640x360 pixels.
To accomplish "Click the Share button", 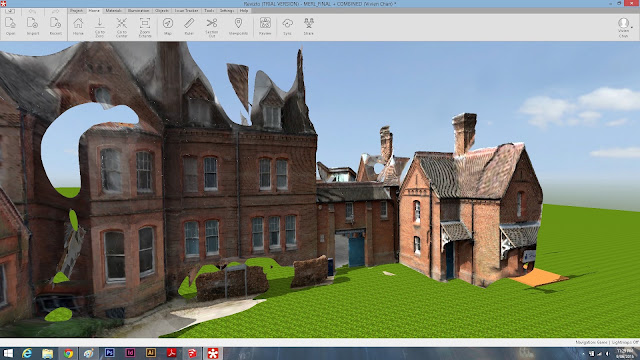I will [309, 27].
